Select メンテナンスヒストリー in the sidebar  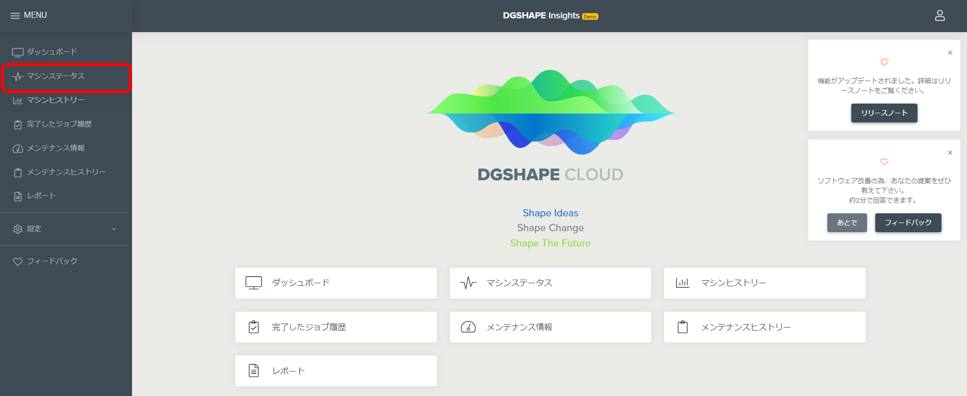pos(66,172)
